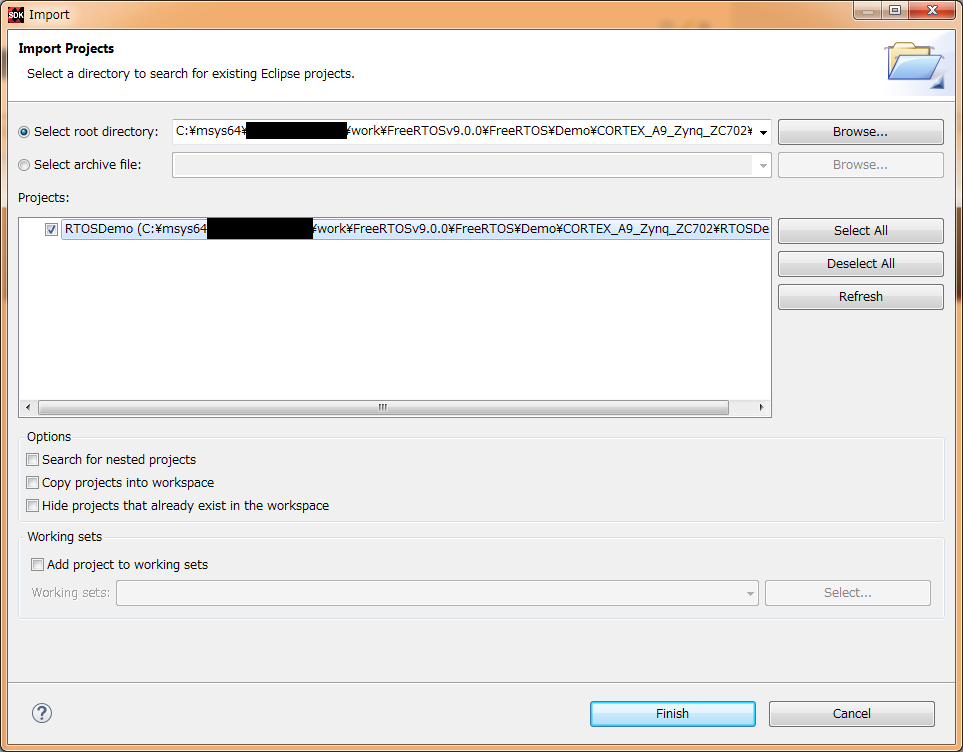Screen dimensions: 963x752
Task: Click Refresh projects button
Action: click(860, 297)
